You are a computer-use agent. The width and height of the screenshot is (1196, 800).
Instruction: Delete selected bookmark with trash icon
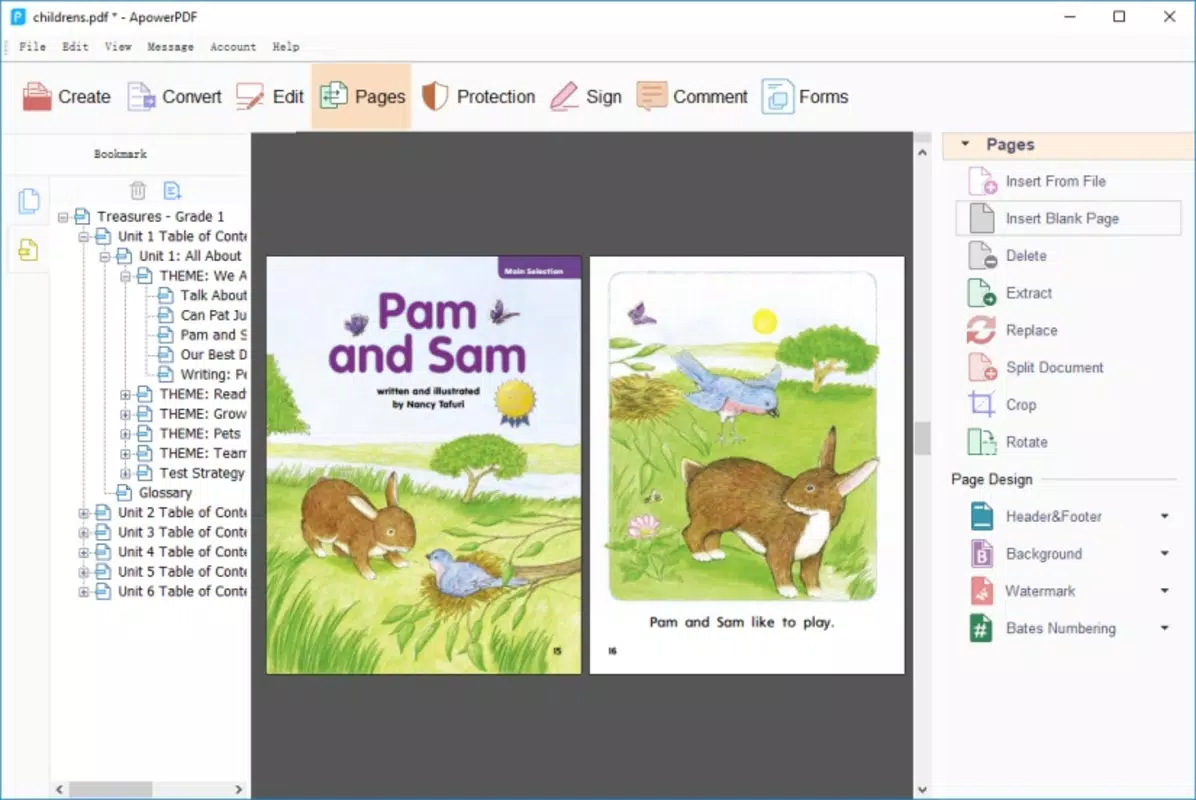(137, 190)
